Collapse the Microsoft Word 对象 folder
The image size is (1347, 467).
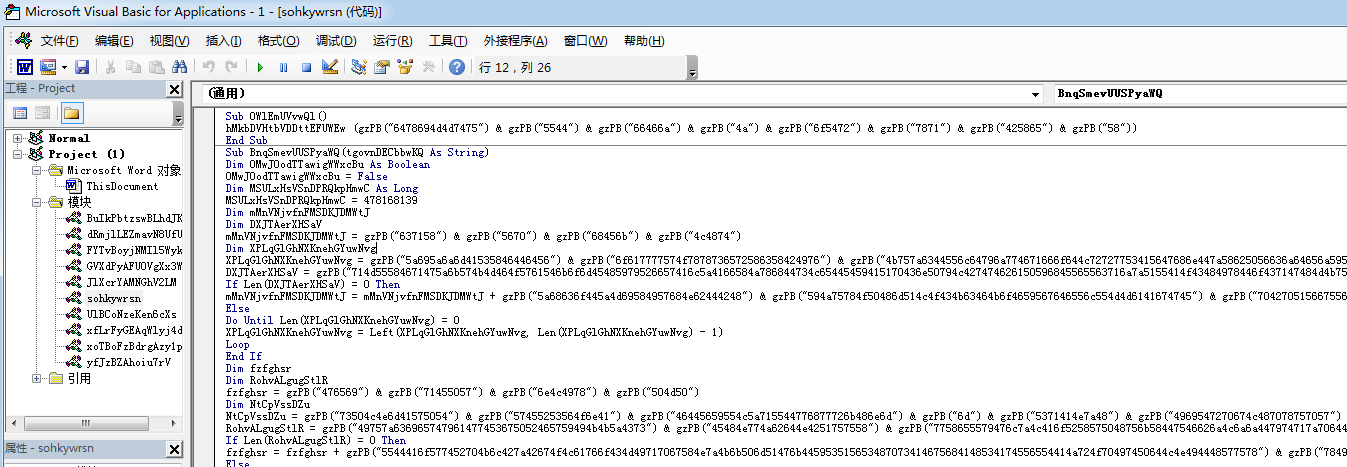(x=38, y=170)
